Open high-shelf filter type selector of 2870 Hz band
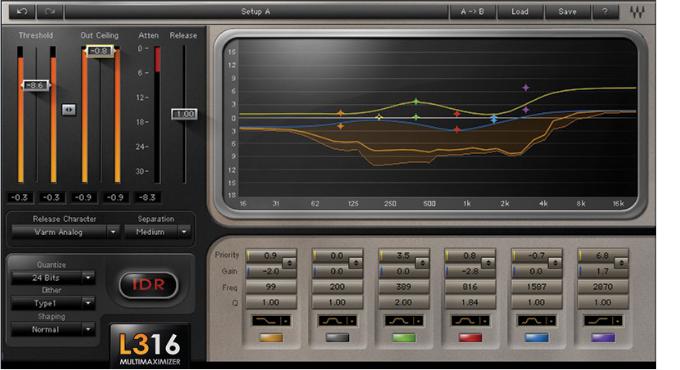Image resolution: width=680 pixels, height=370 pixels. pyautogui.click(x=603, y=321)
